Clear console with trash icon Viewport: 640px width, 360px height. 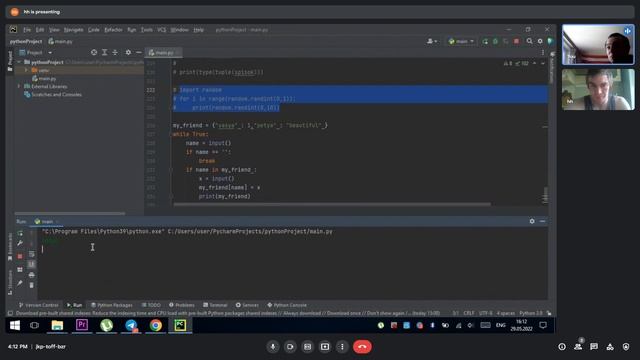32,285
